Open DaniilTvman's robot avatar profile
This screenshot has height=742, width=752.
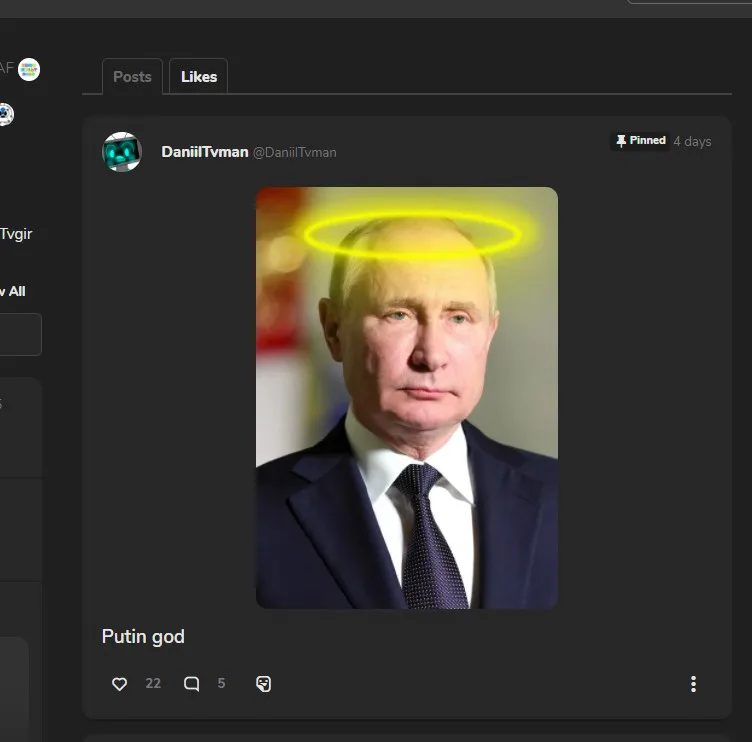tap(122, 152)
